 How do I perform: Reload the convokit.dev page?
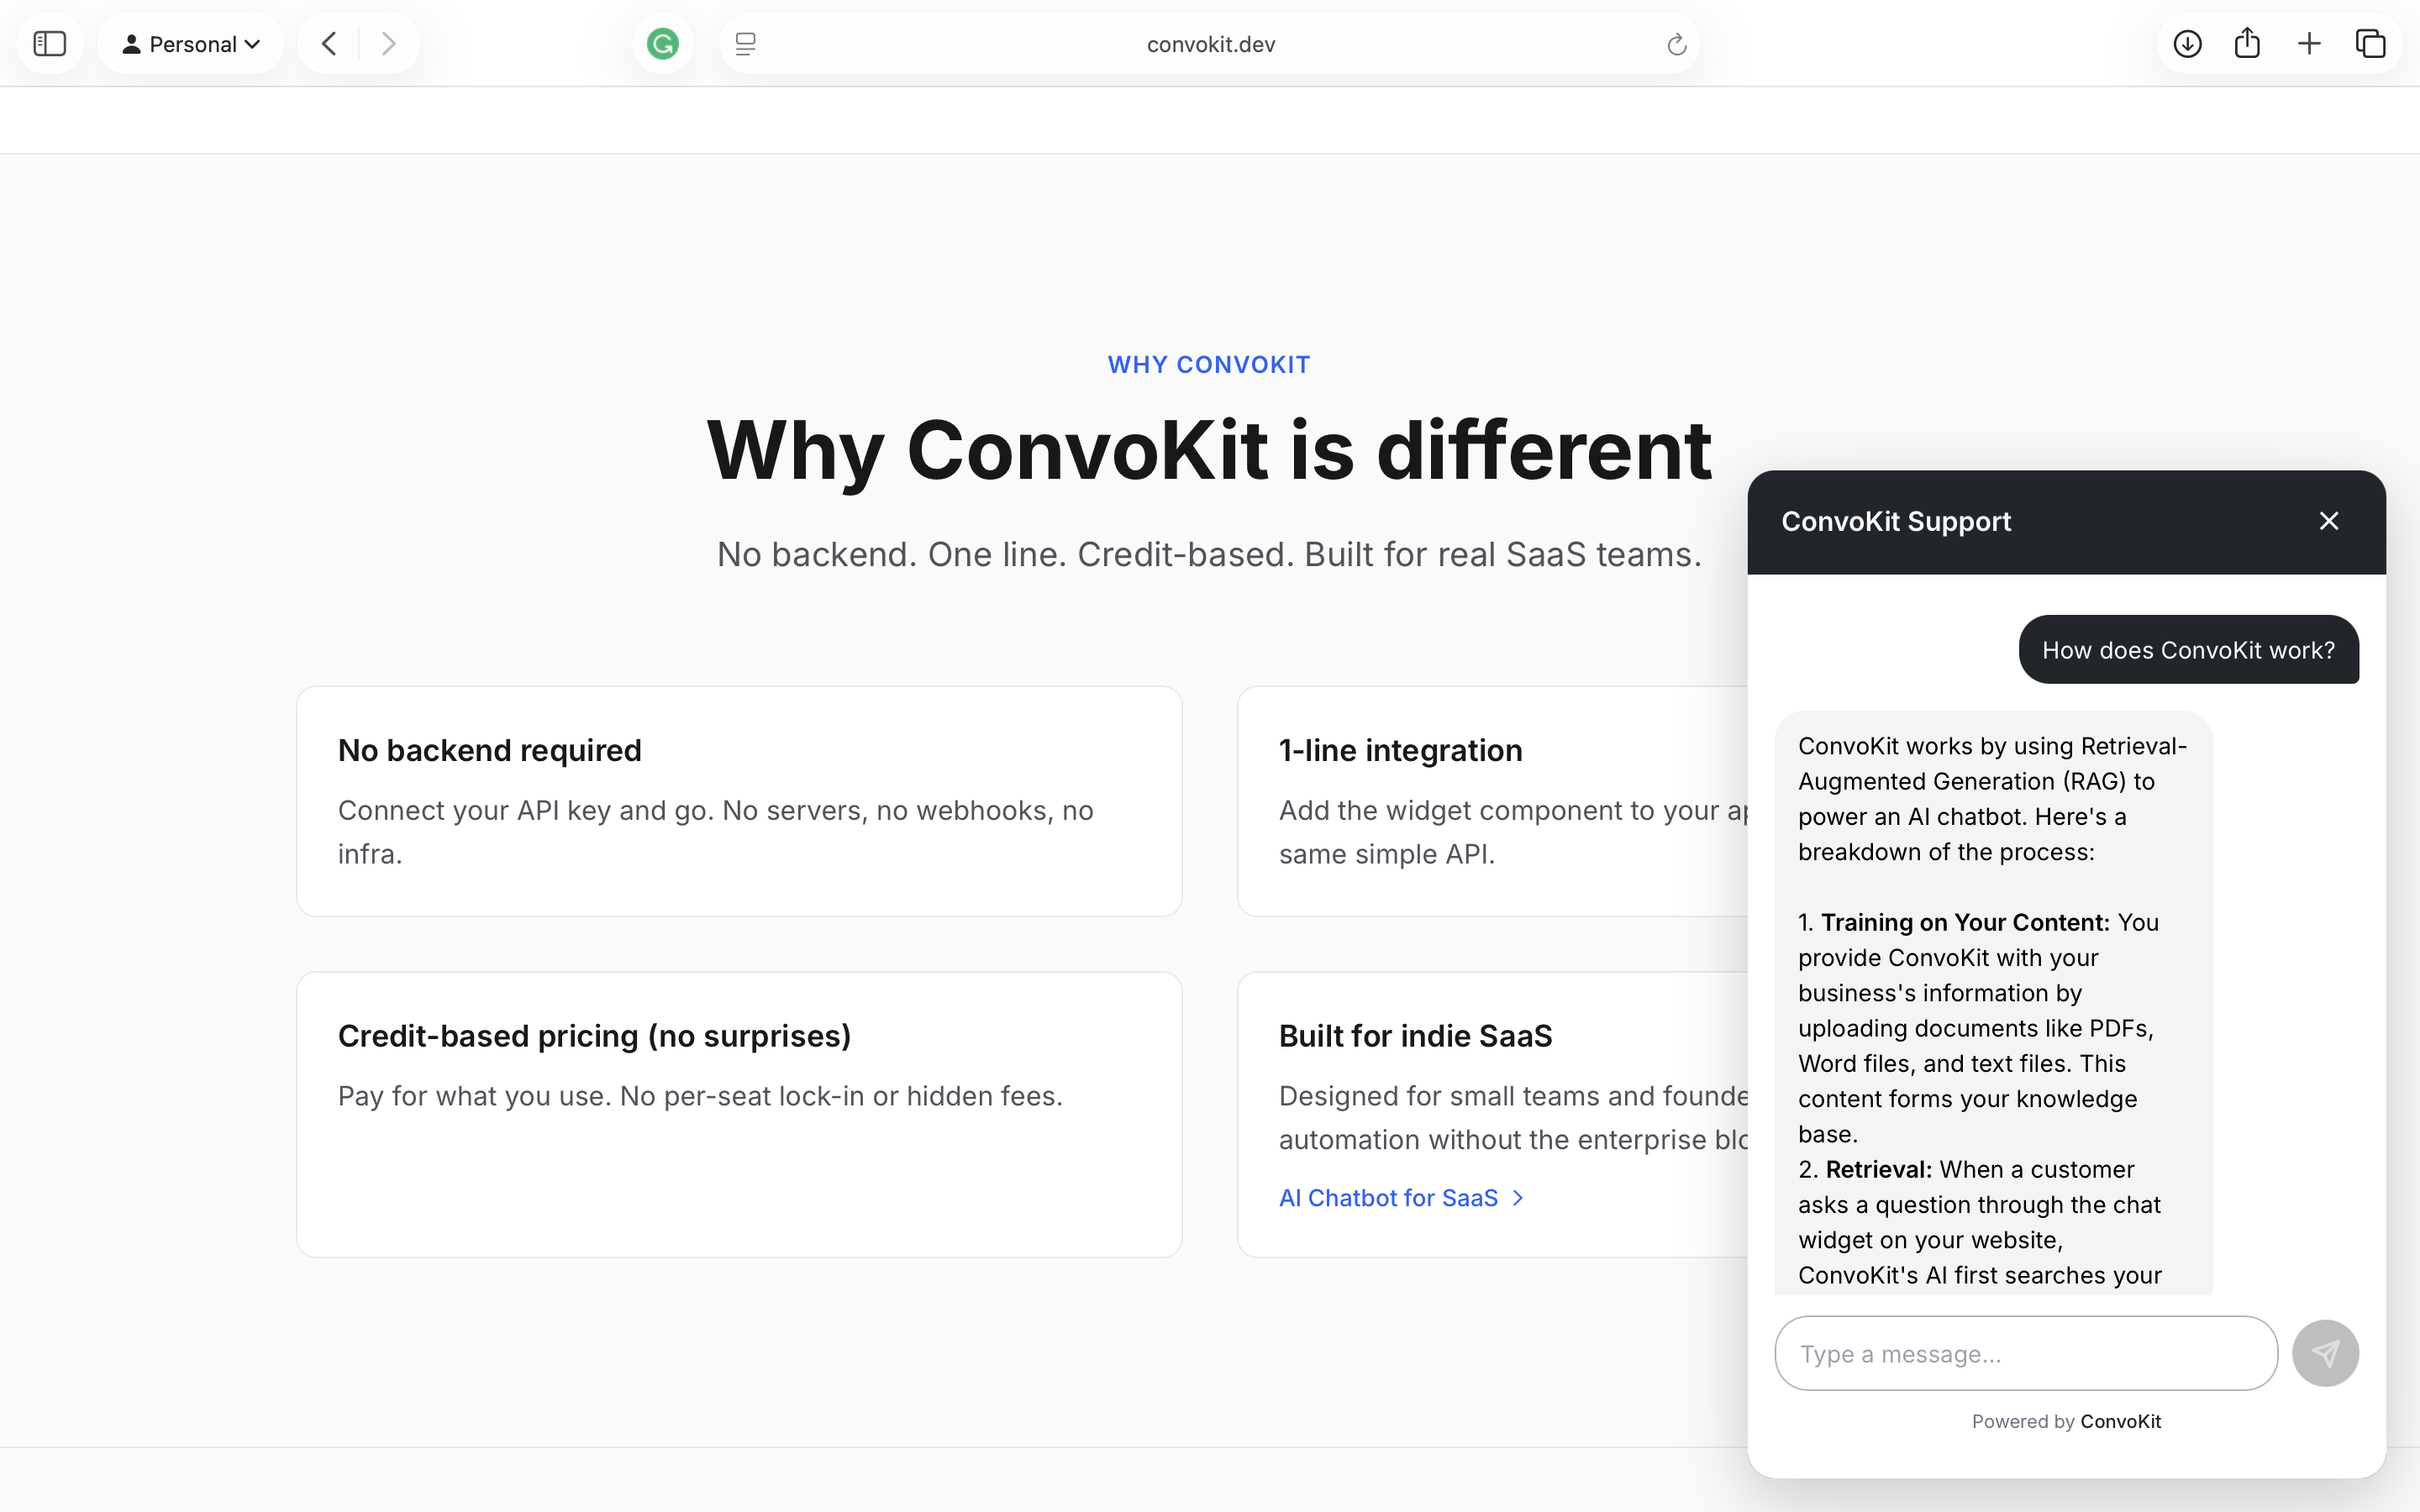pos(1675,43)
